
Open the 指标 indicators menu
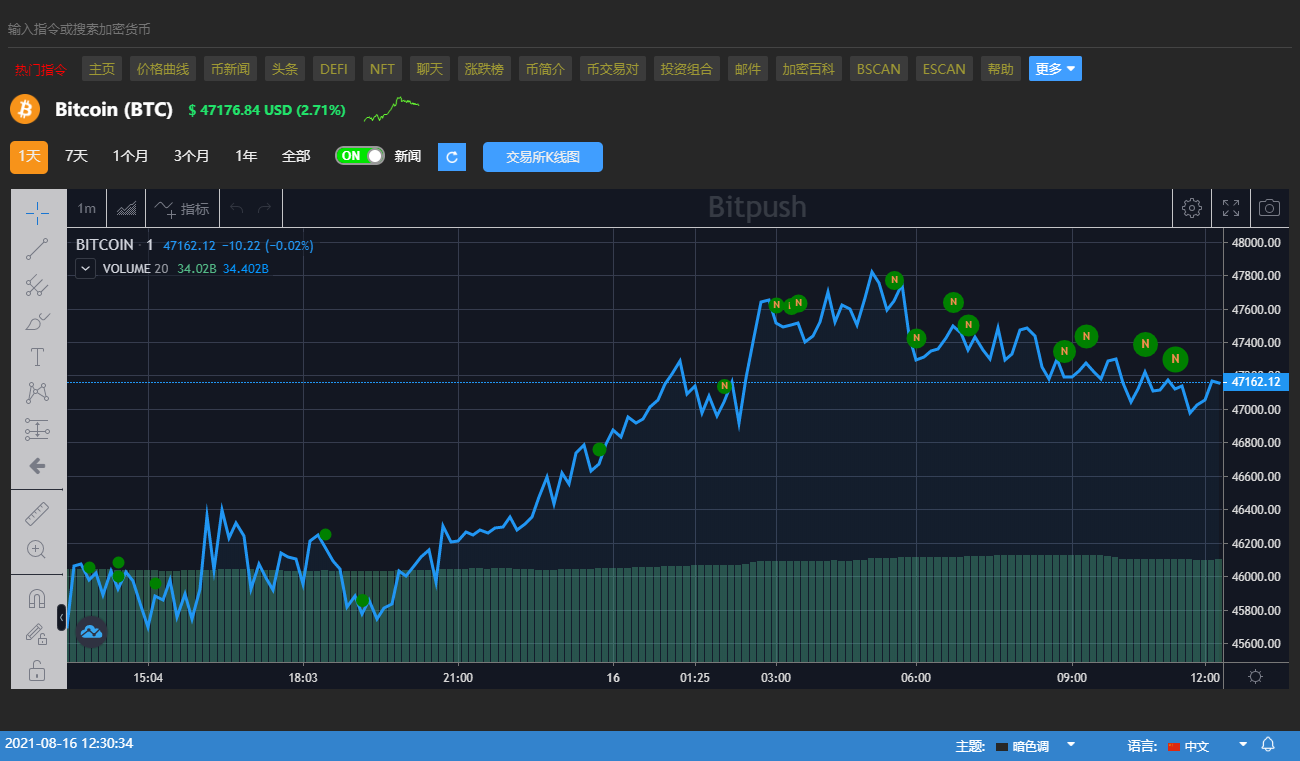[x=182, y=209]
